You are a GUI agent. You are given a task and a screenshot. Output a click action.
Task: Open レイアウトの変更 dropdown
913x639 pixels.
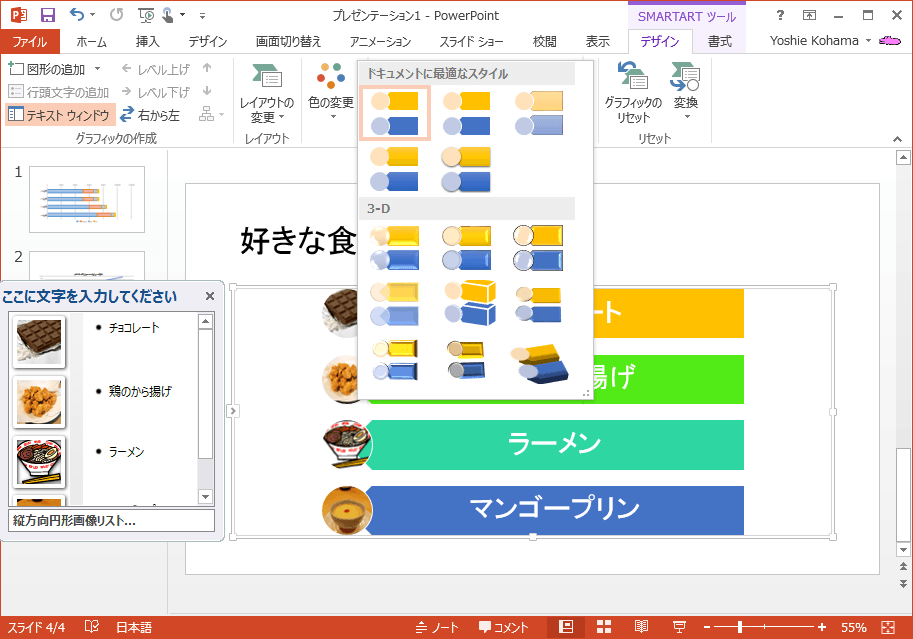tap(267, 93)
